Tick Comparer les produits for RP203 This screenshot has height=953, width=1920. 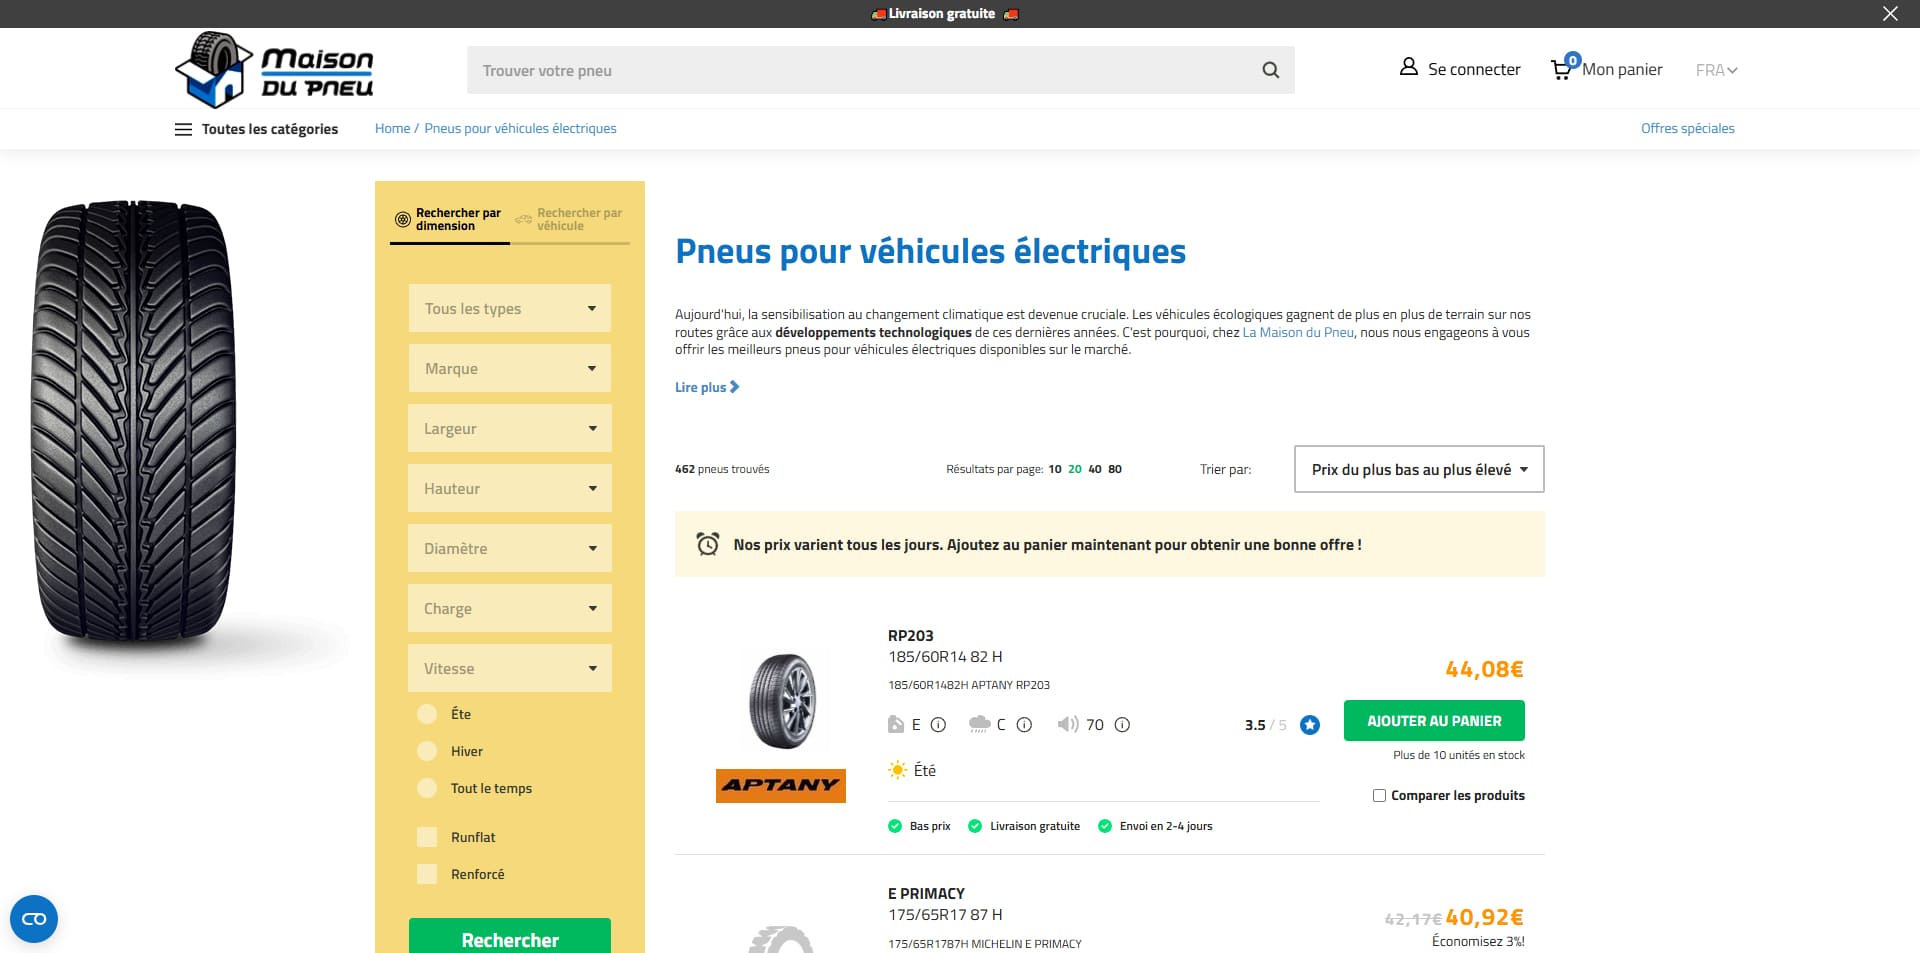[1379, 796]
